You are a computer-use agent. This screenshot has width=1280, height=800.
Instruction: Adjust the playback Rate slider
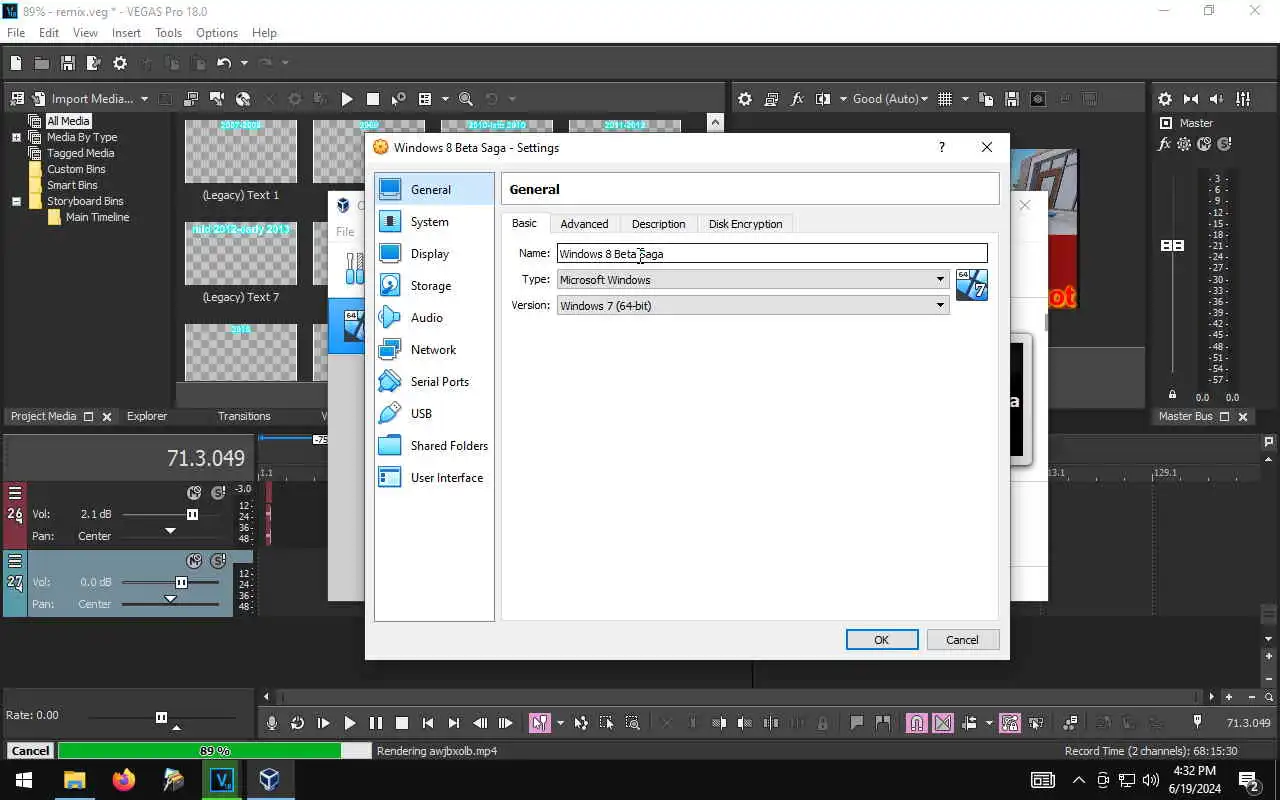tap(161, 717)
